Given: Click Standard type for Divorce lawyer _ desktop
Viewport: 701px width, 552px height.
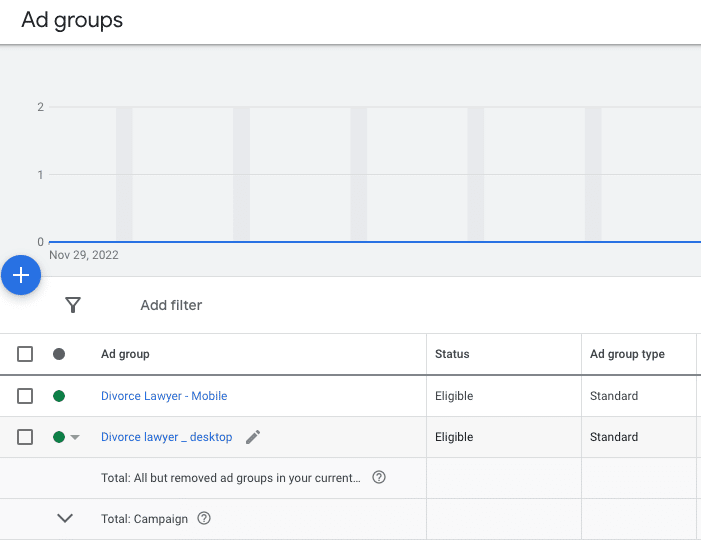Looking at the screenshot, I should pos(614,437).
